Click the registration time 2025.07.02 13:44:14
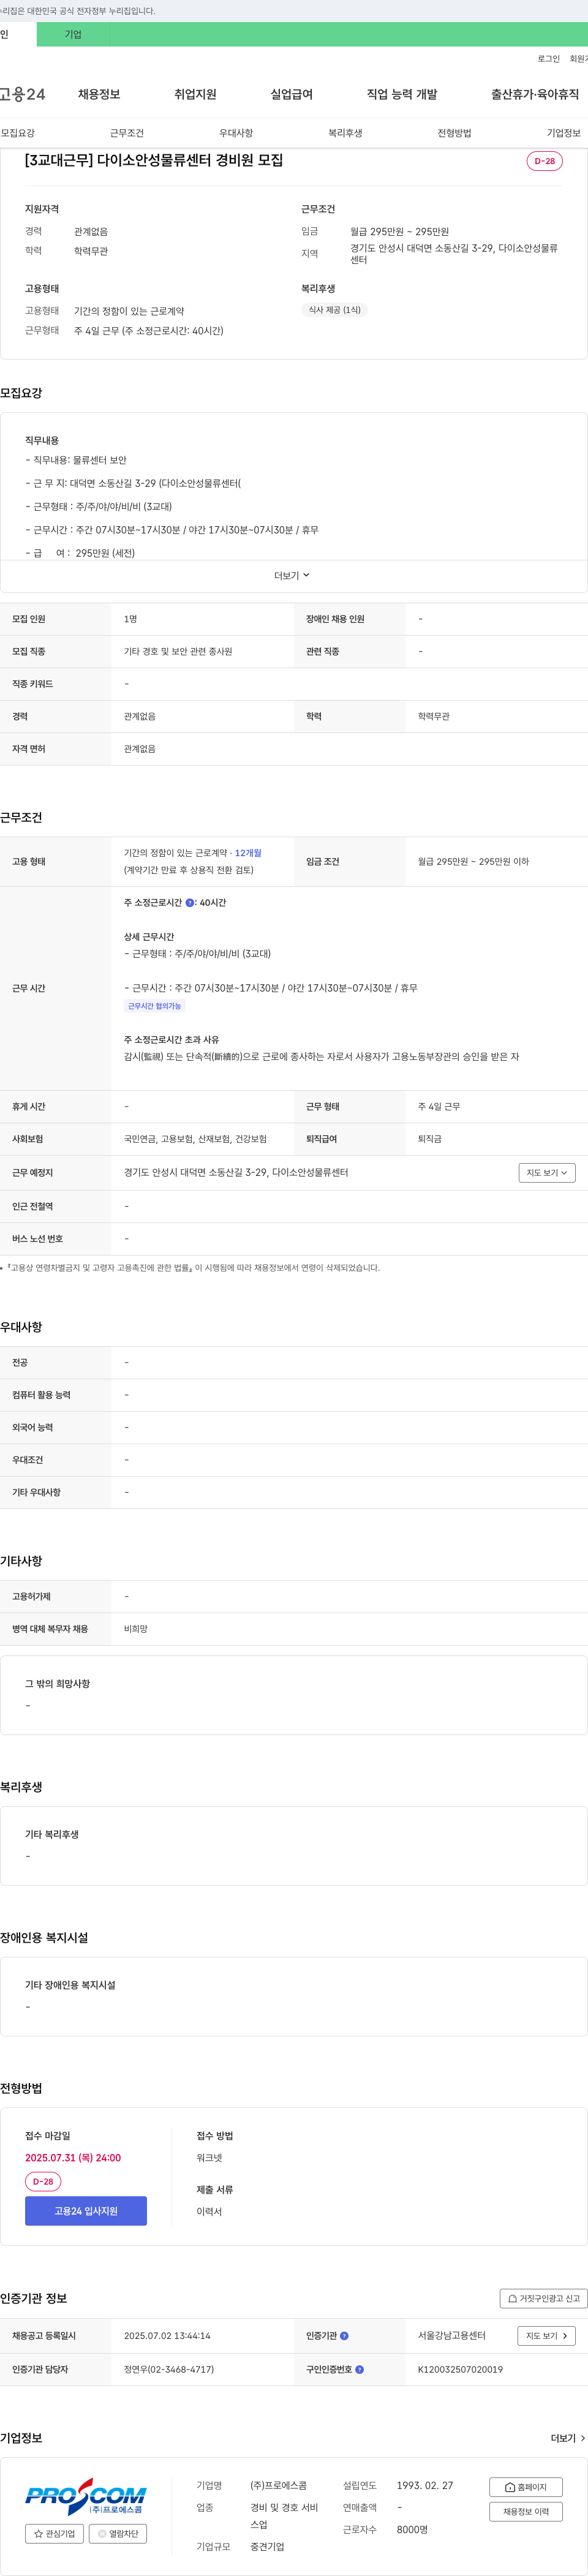 point(167,2335)
